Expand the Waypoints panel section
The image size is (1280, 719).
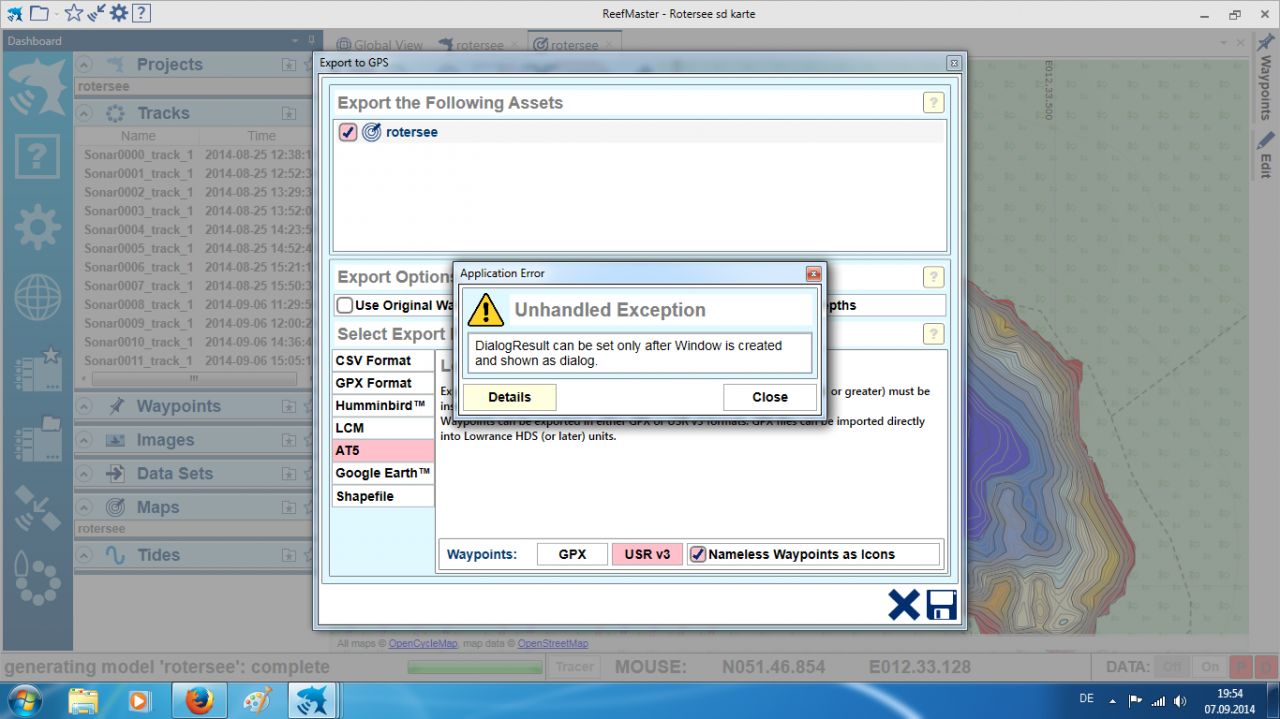tap(86, 406)
